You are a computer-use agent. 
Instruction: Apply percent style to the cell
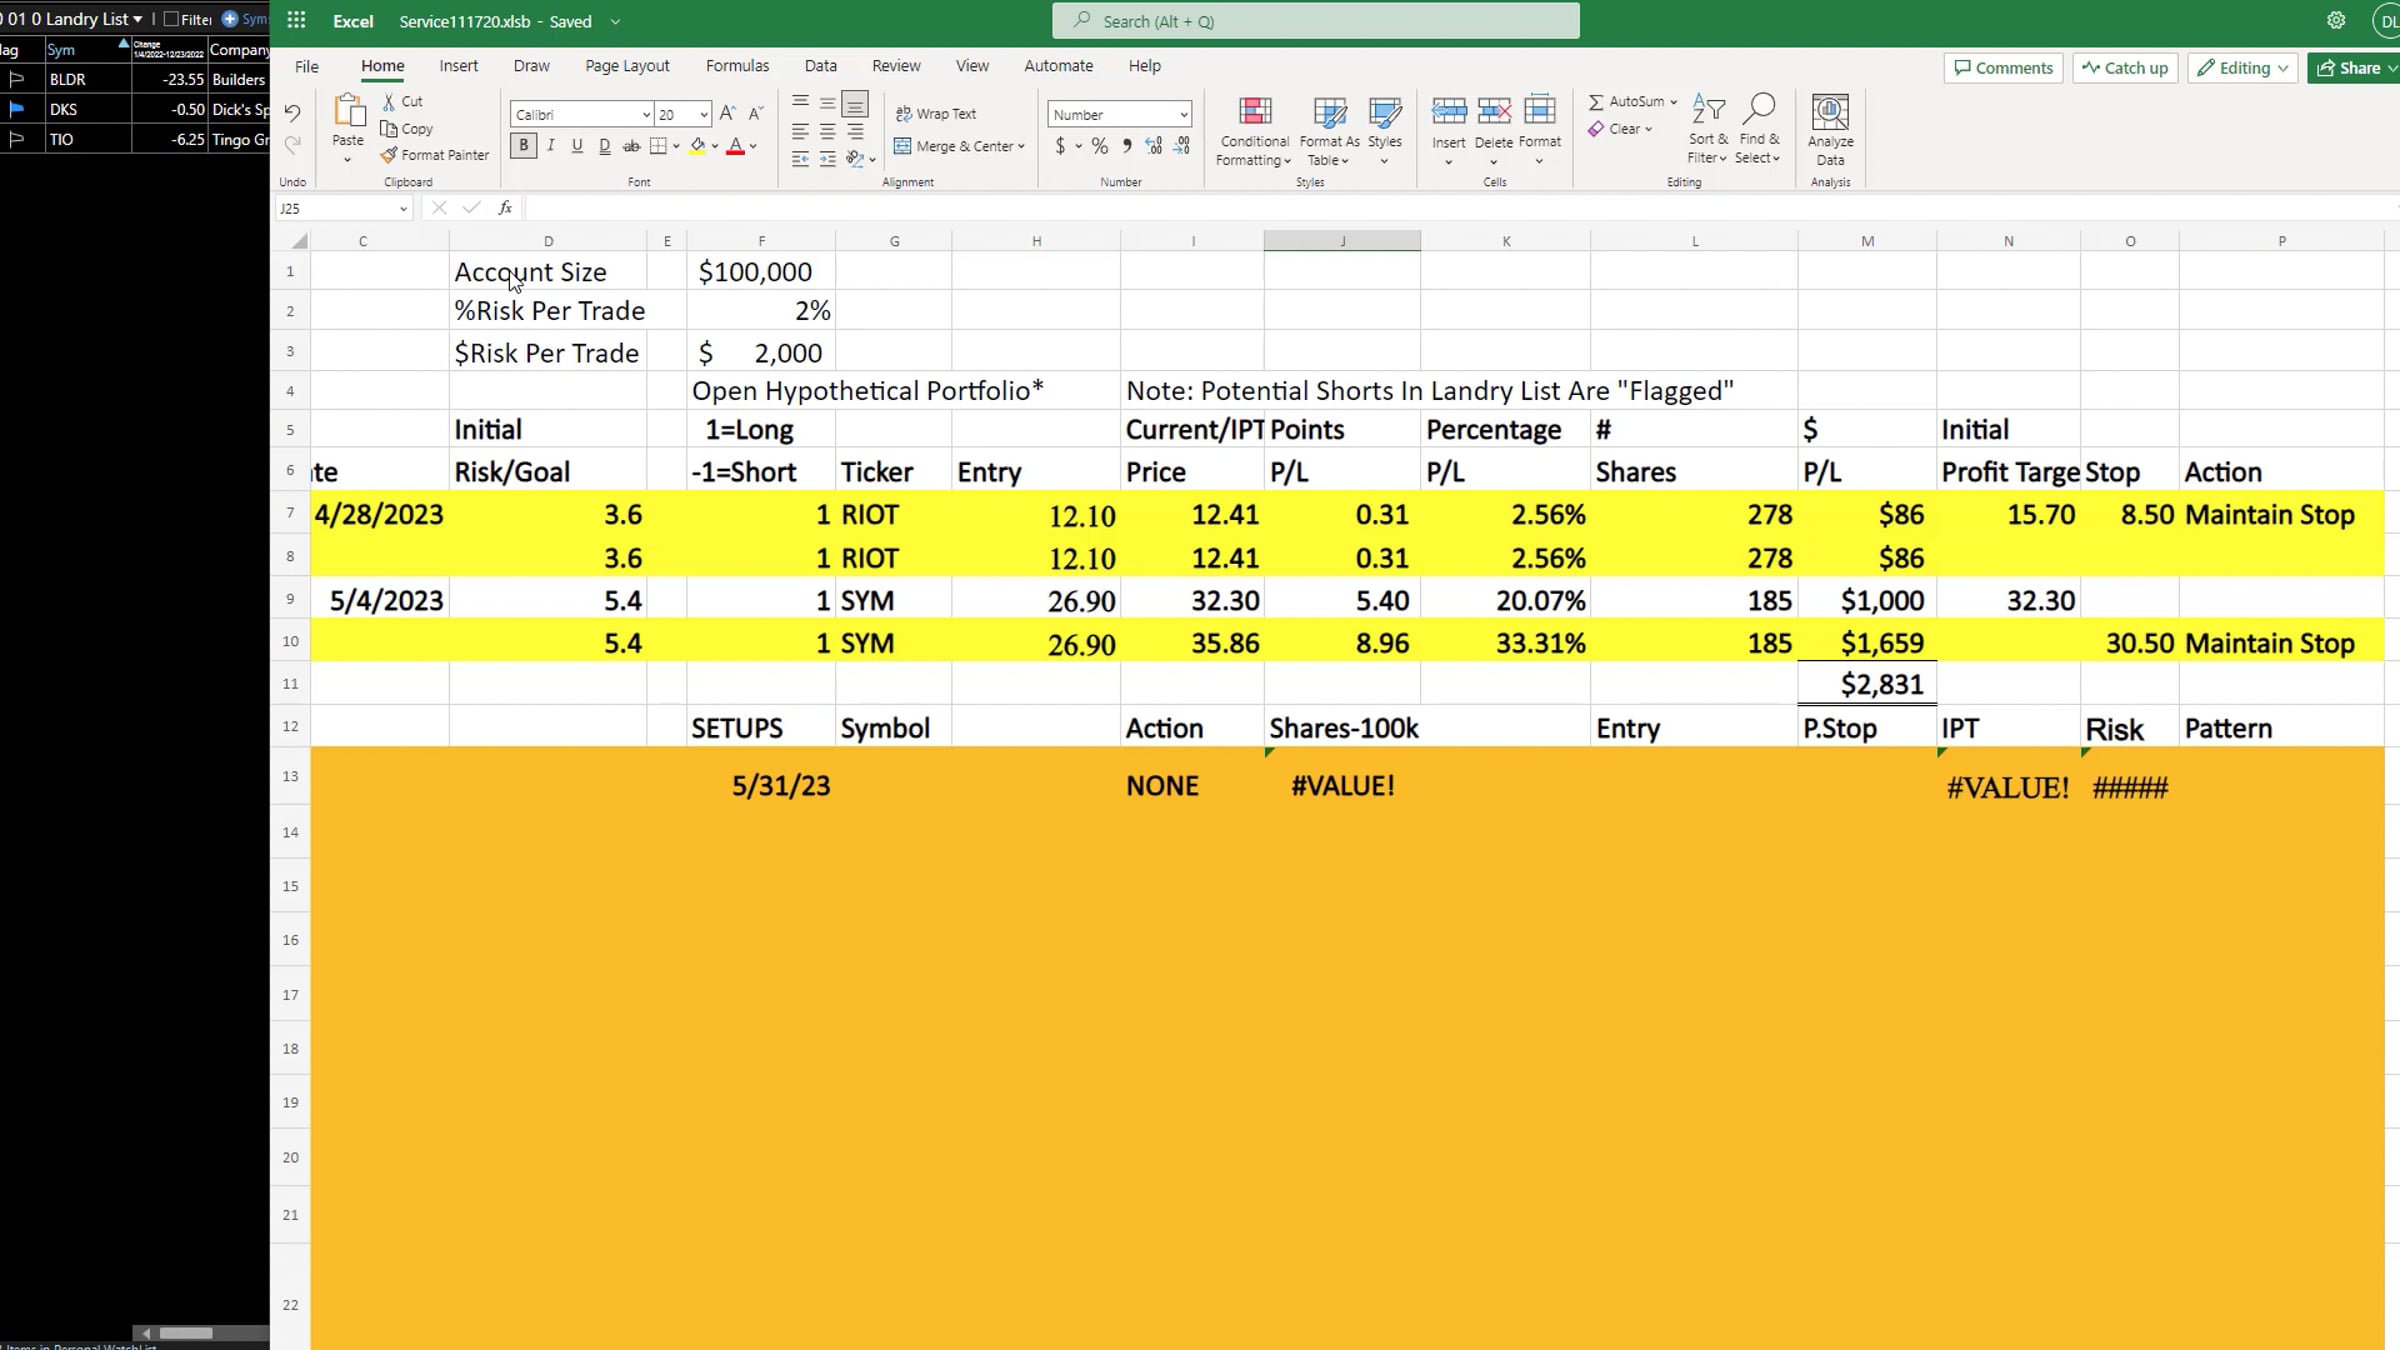pyautogui.click(x=1100, y=146)
